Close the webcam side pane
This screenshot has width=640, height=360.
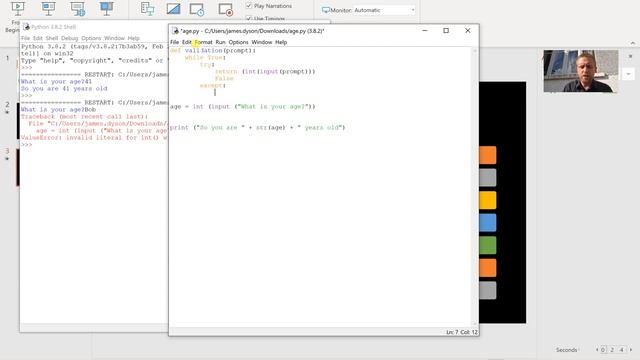(630, 56)
